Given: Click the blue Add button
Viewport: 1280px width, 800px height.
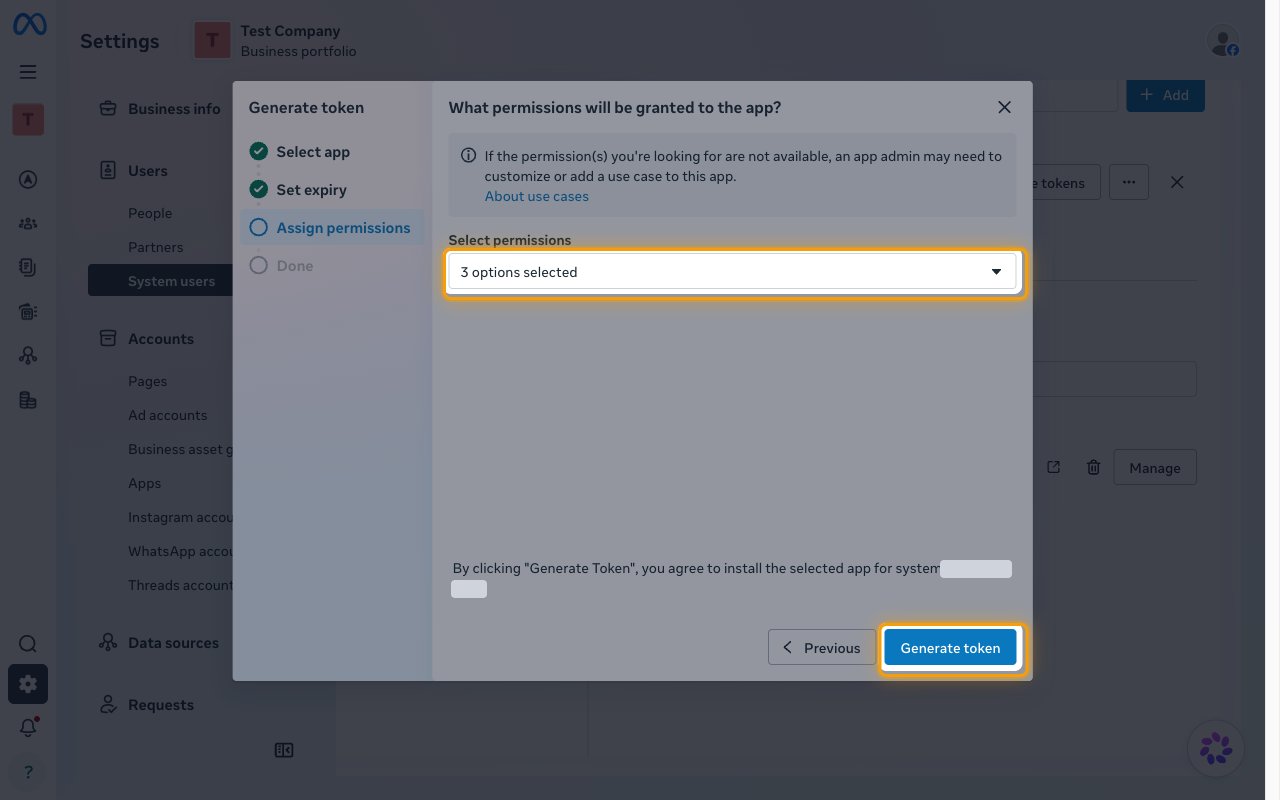Looking at the screenshot, I should click(x=1165, y=95).
